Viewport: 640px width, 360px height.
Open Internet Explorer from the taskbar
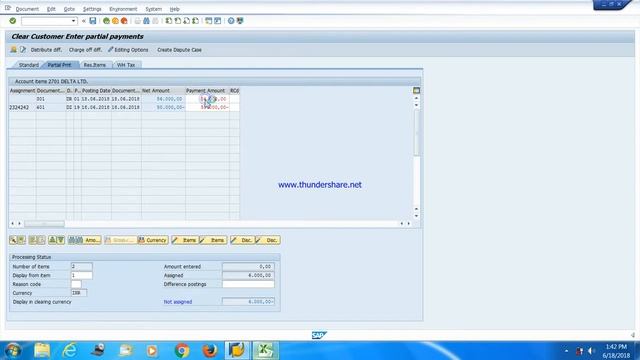70,350
